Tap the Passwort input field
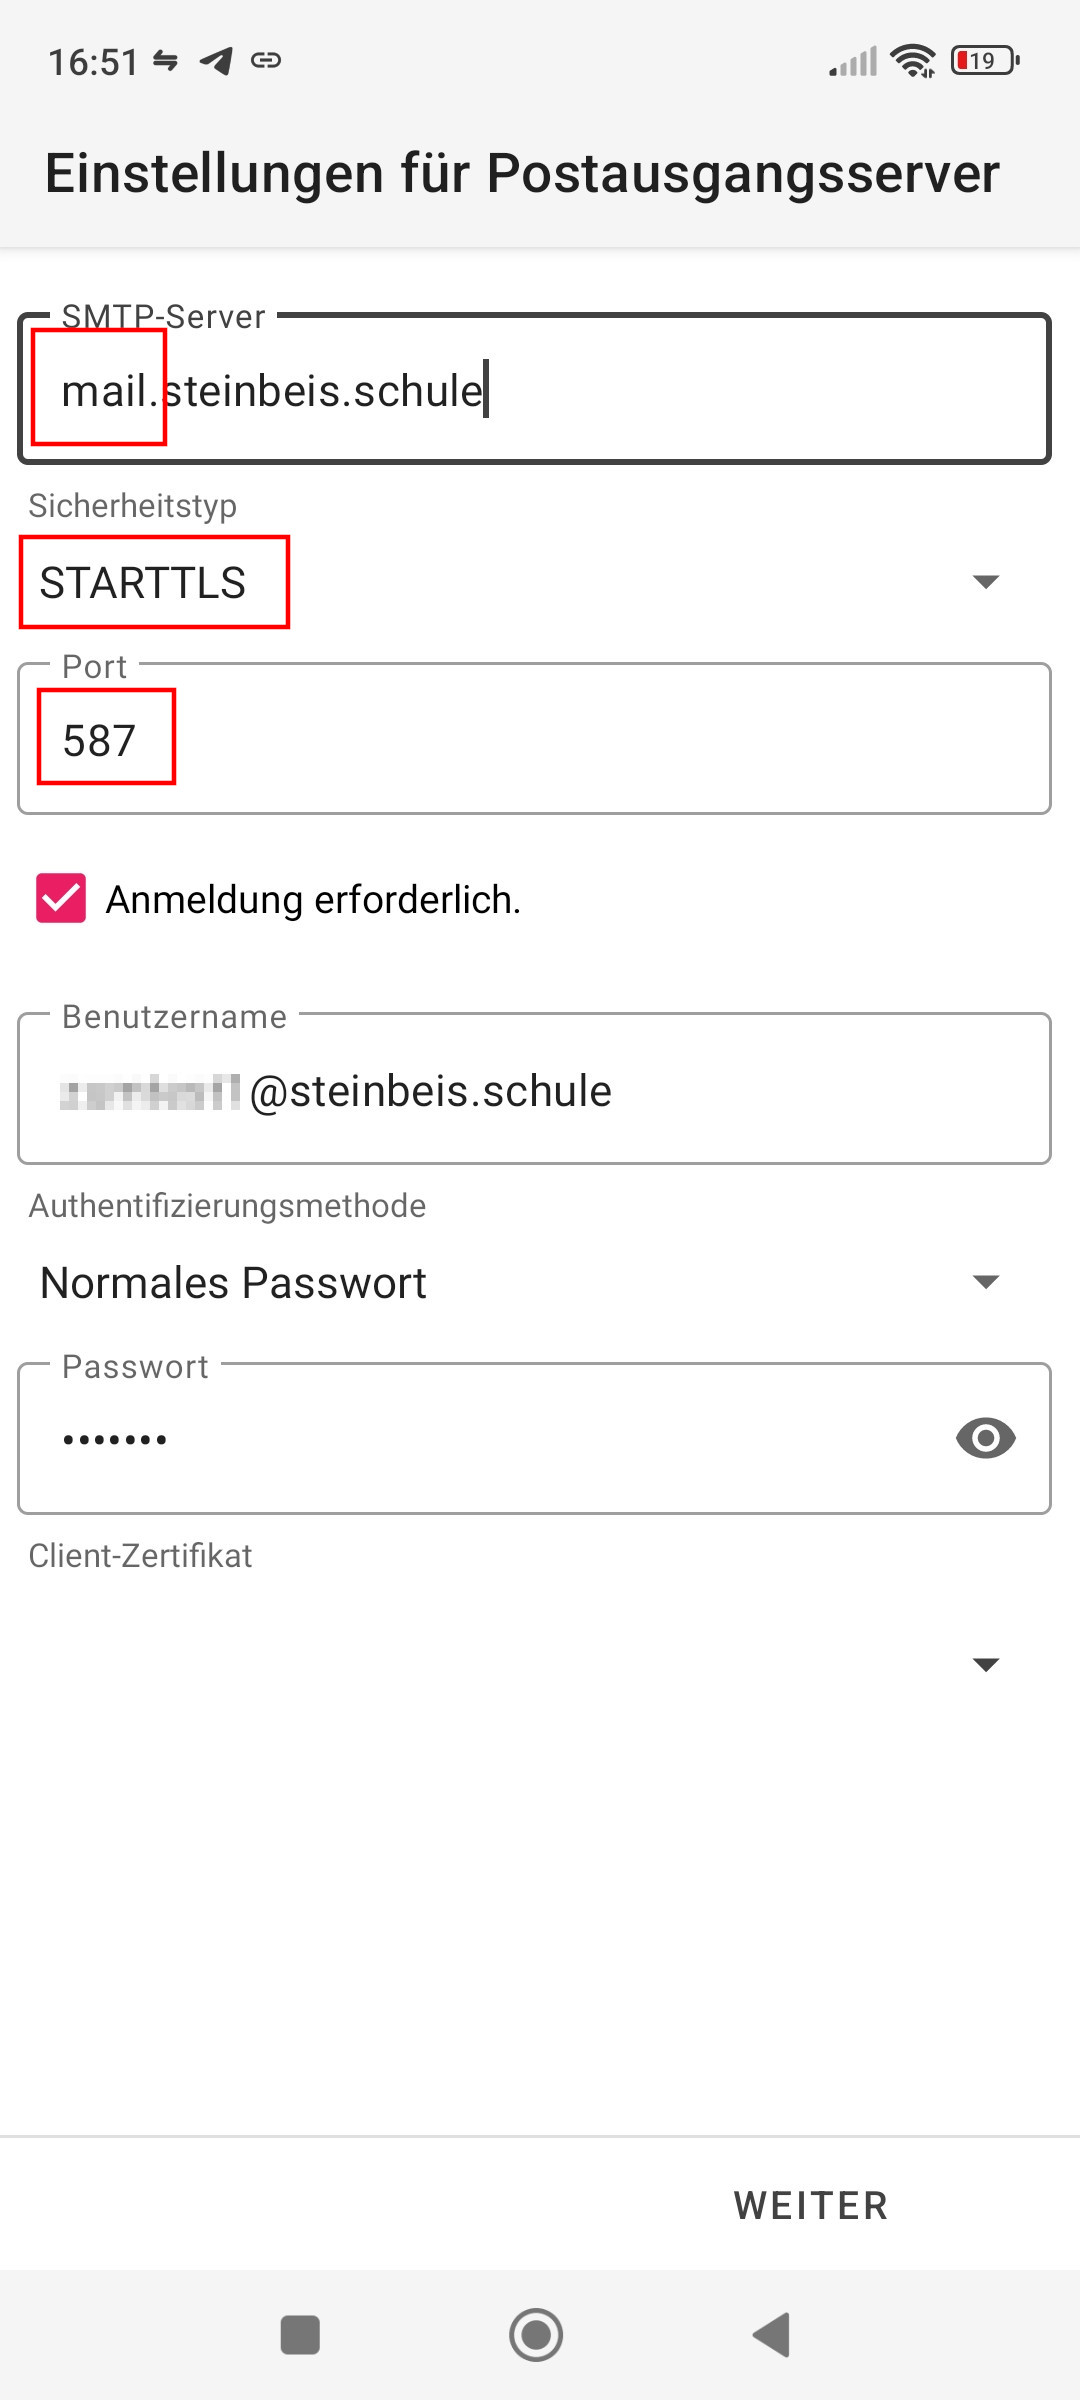This screenshot has height=2400, width=1080. [x=480, y=1438]
